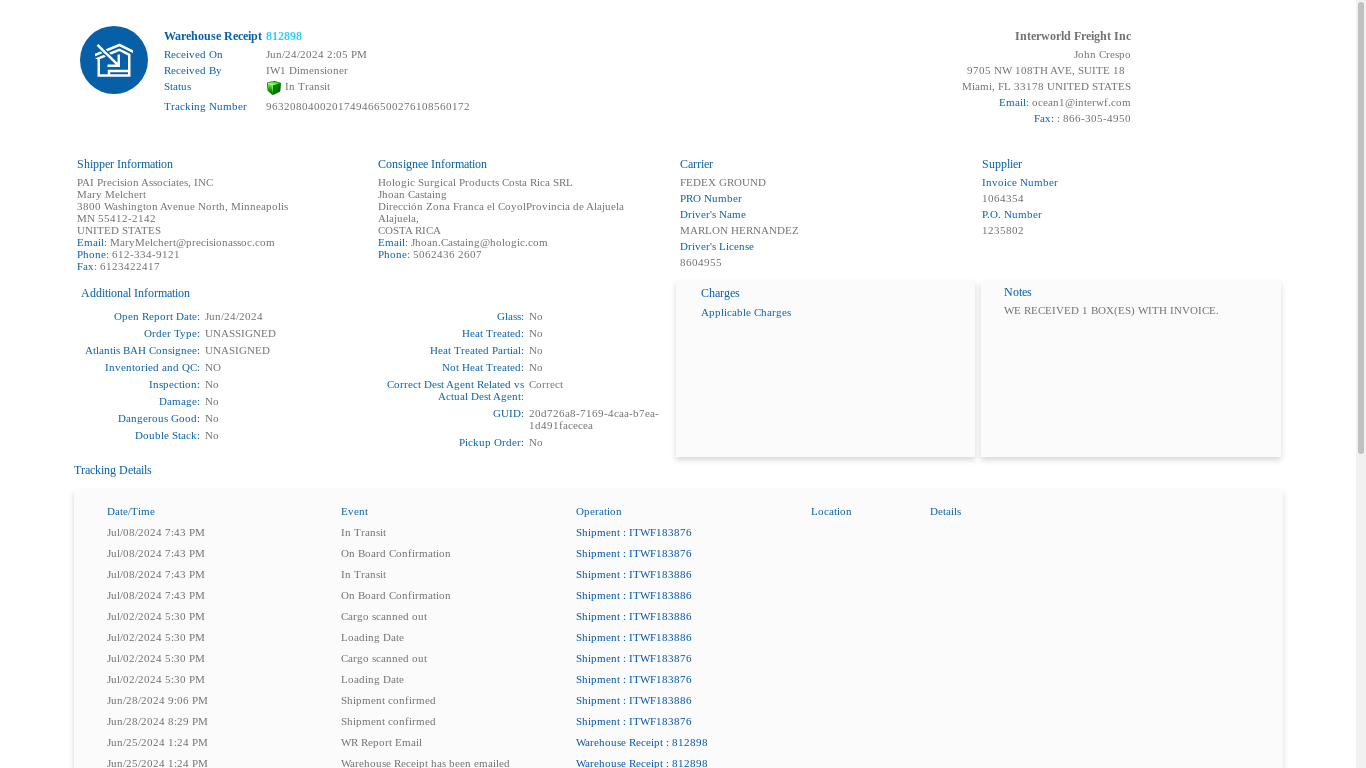The image size is (1366, 768).
Task: Open Shipment ITWF183886 on the Jul/02 Loading Date row
Action: click(634, 637)
